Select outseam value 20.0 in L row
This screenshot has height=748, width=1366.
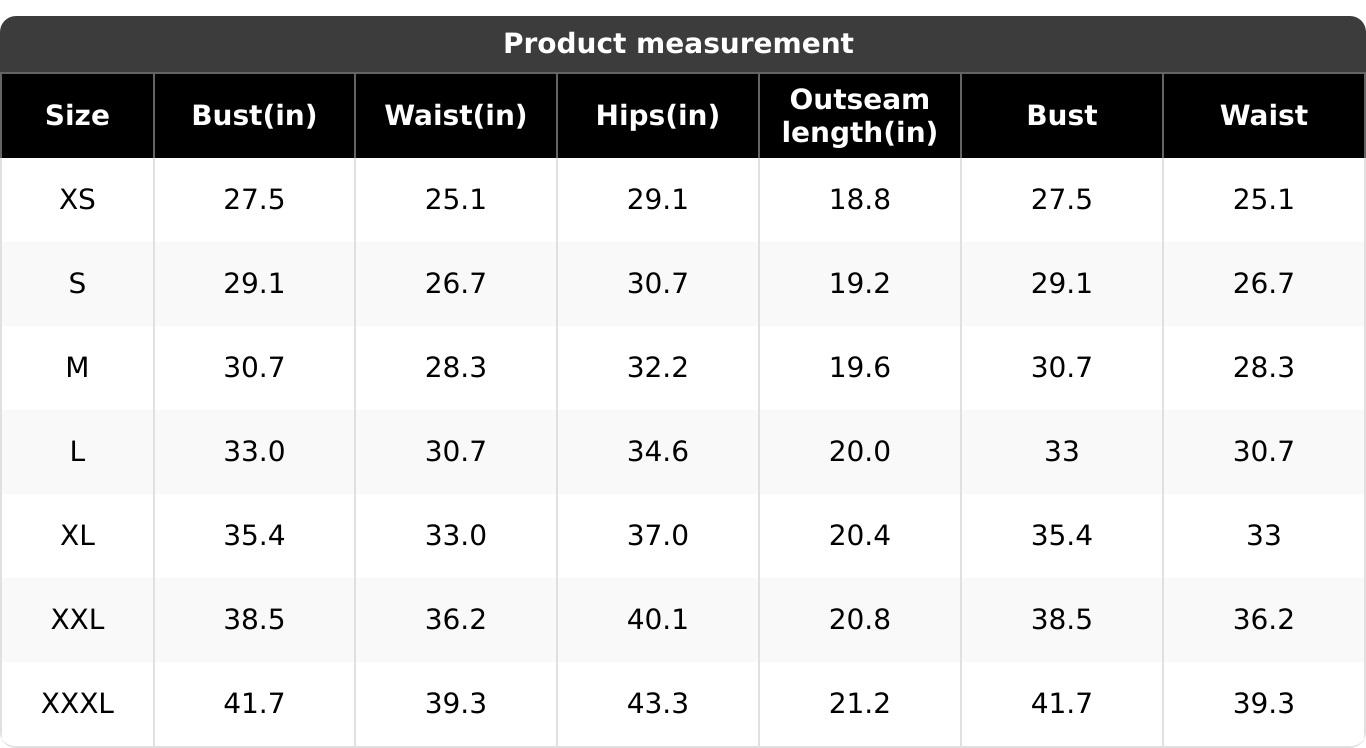(x=860, y=452)
